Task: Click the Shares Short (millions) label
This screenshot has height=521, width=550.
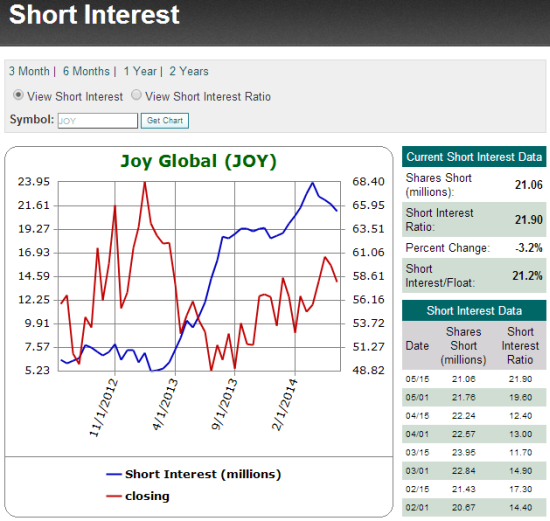Action: point(438,185)
